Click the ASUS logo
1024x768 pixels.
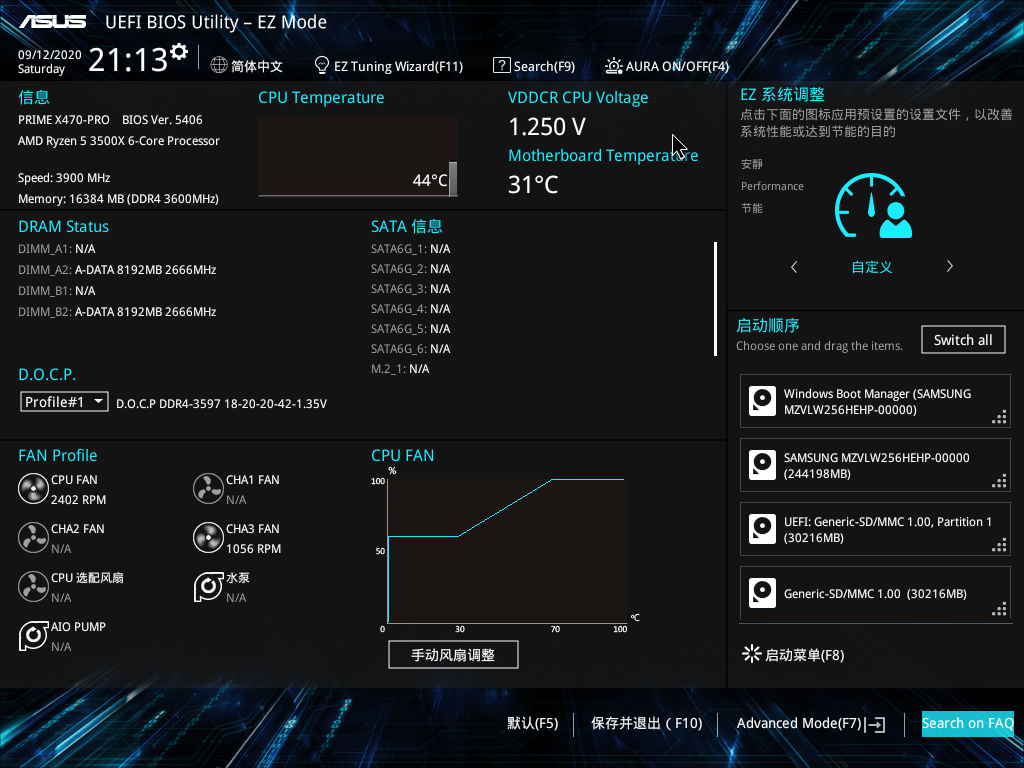coord(53,22)
